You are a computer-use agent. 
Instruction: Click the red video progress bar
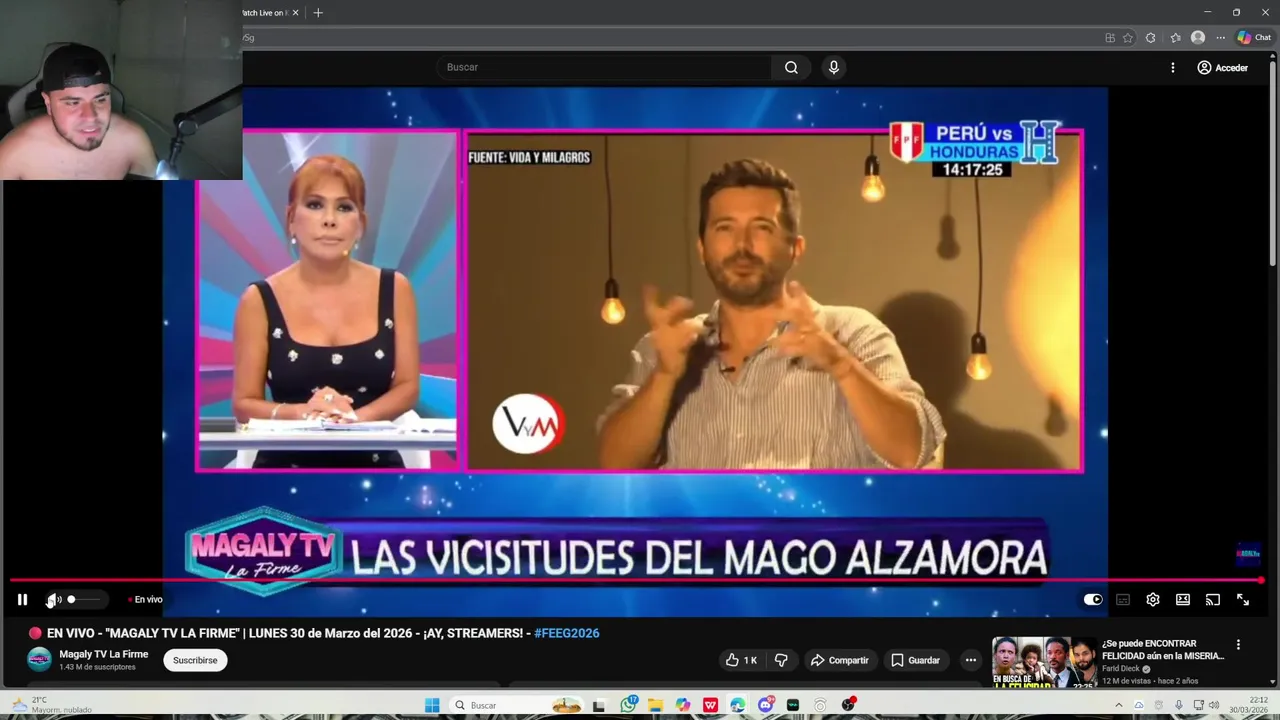tap(636, 580)
